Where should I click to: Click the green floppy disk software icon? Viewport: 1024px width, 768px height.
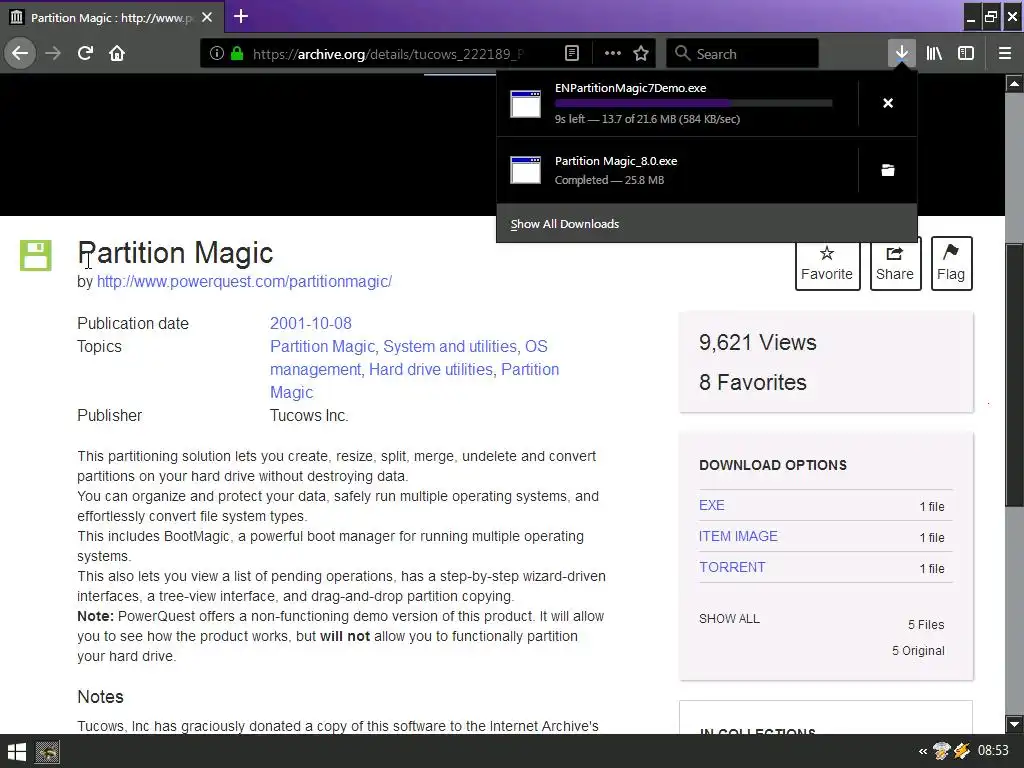pos(35,255)
